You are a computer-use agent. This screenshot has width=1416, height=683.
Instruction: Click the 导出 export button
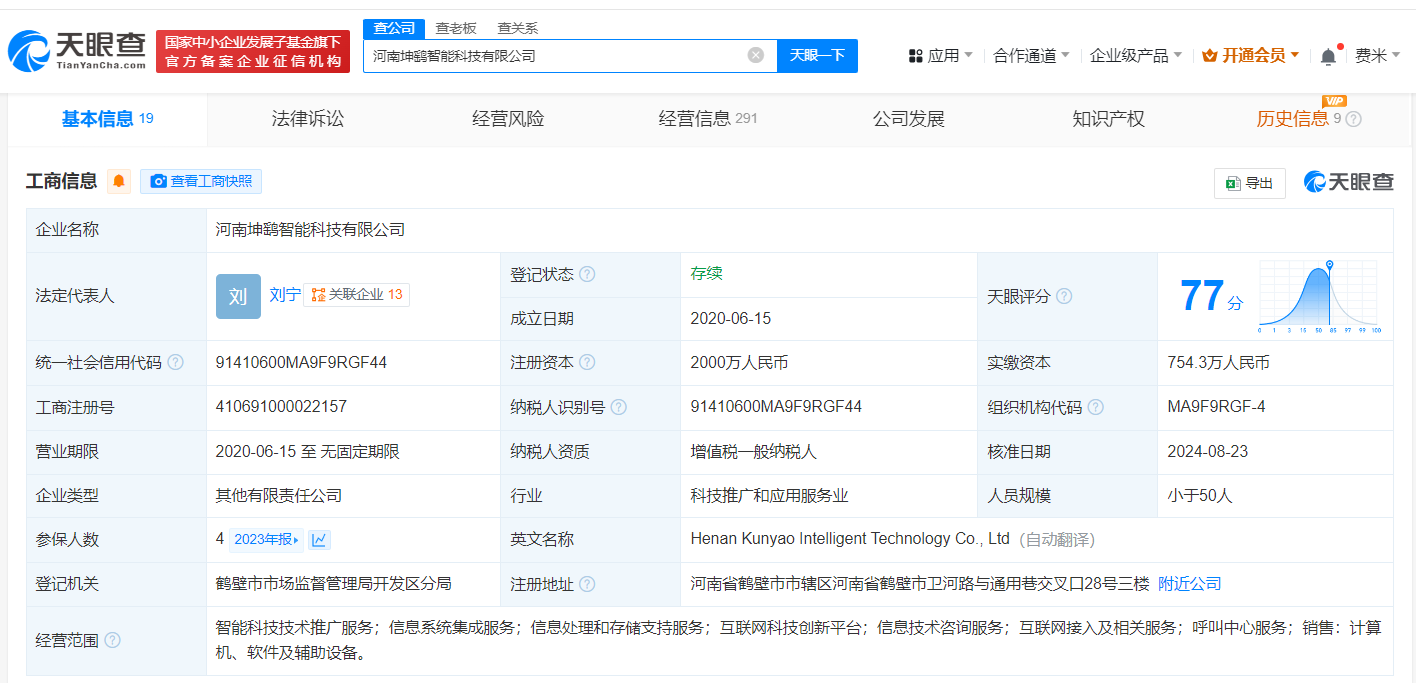click(x=1250, y=183)
